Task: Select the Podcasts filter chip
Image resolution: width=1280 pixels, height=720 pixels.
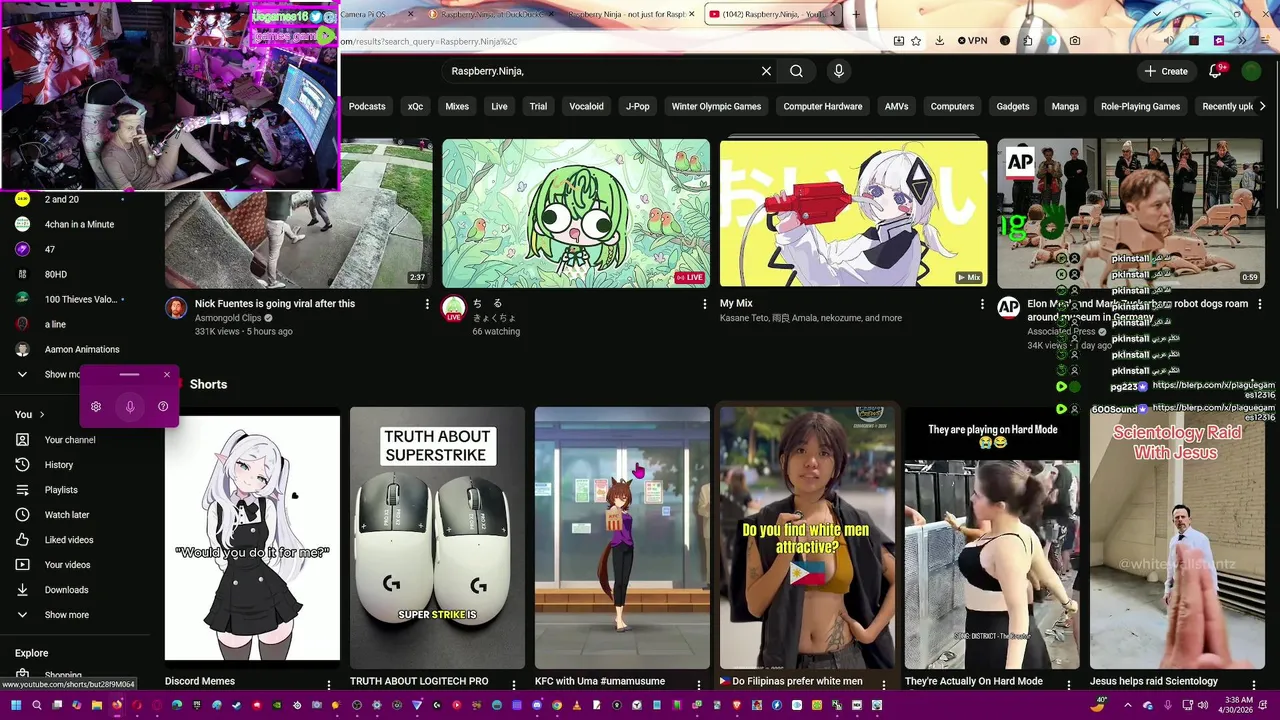Action: tap(367, 106)
